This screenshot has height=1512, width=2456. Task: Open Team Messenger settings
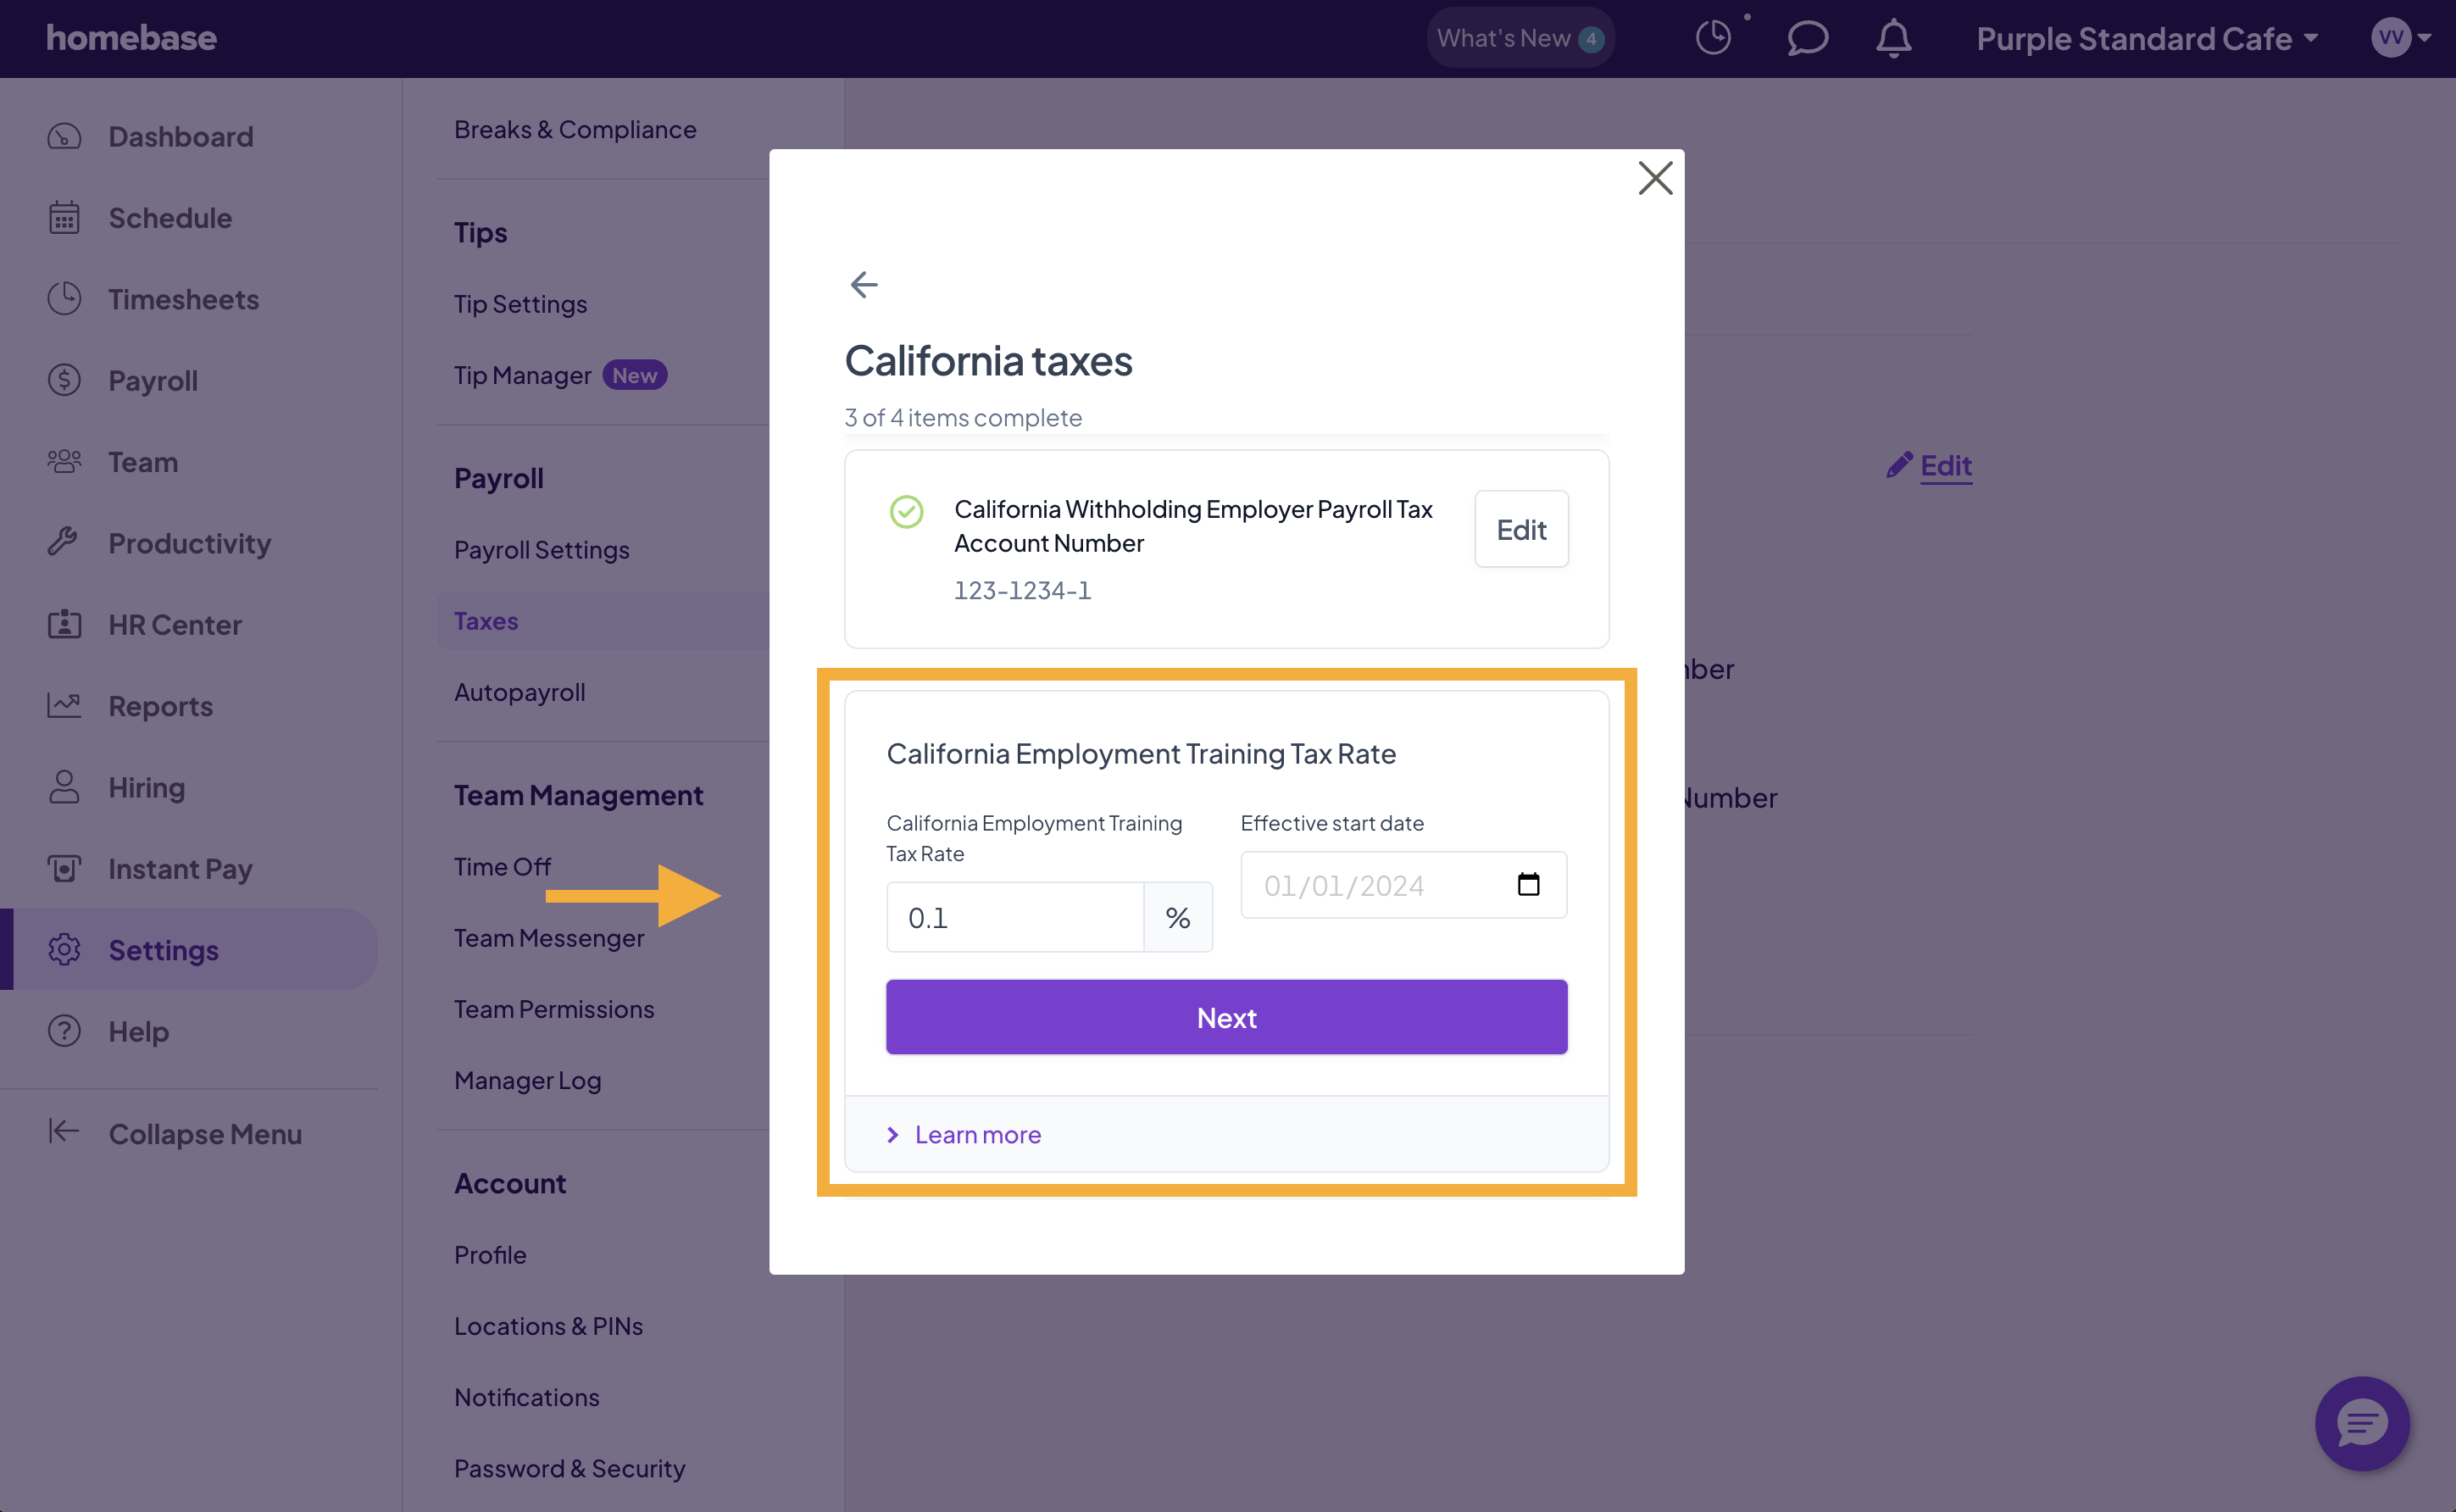click(x=548, y=937)
